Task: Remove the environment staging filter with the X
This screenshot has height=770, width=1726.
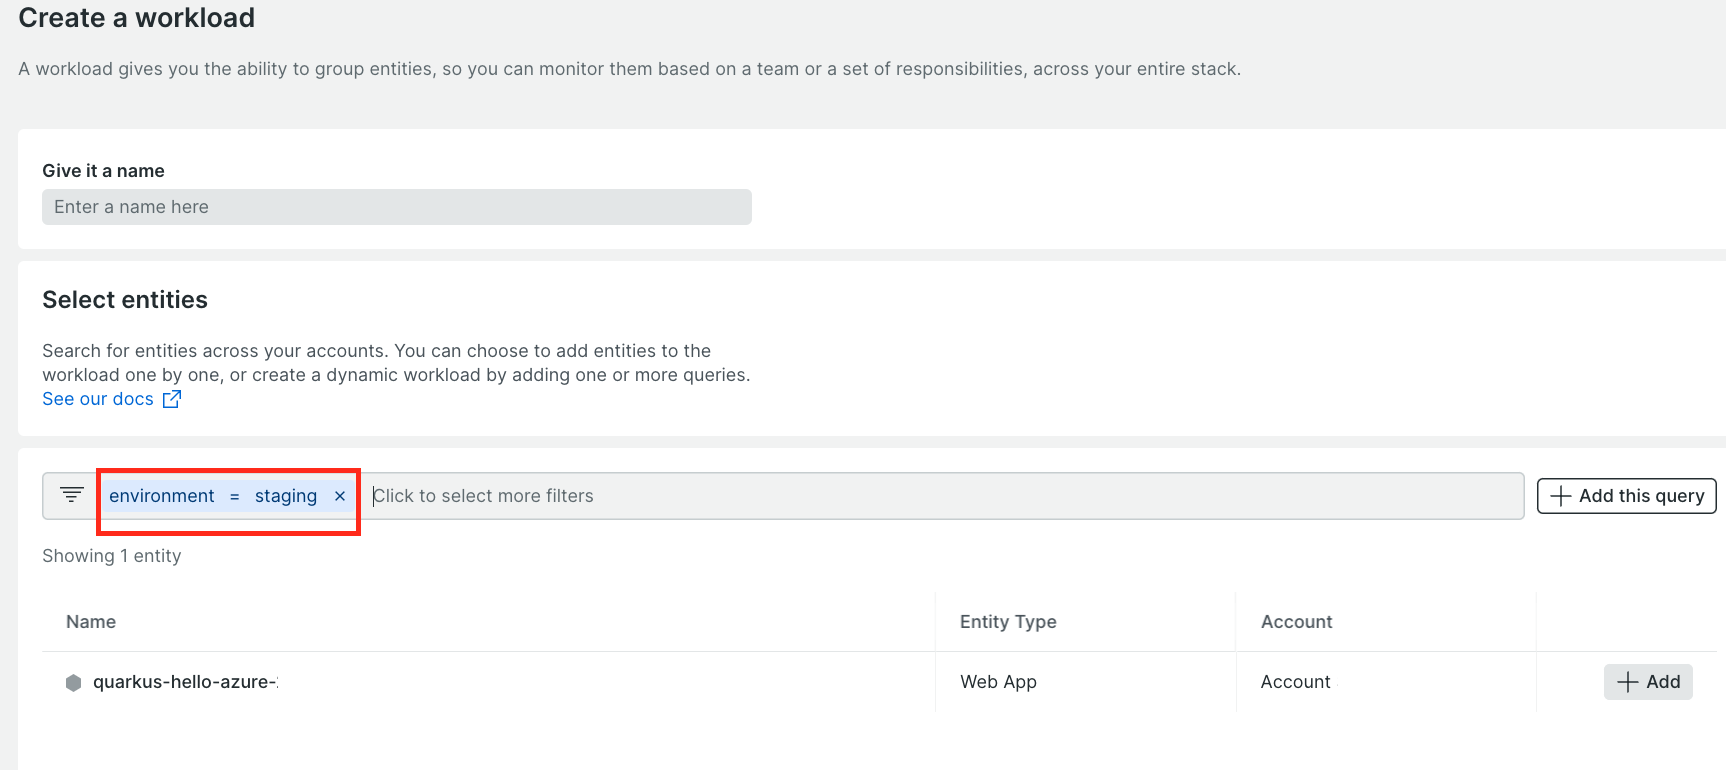Action: pyautogui.click(x=340, y=496)
